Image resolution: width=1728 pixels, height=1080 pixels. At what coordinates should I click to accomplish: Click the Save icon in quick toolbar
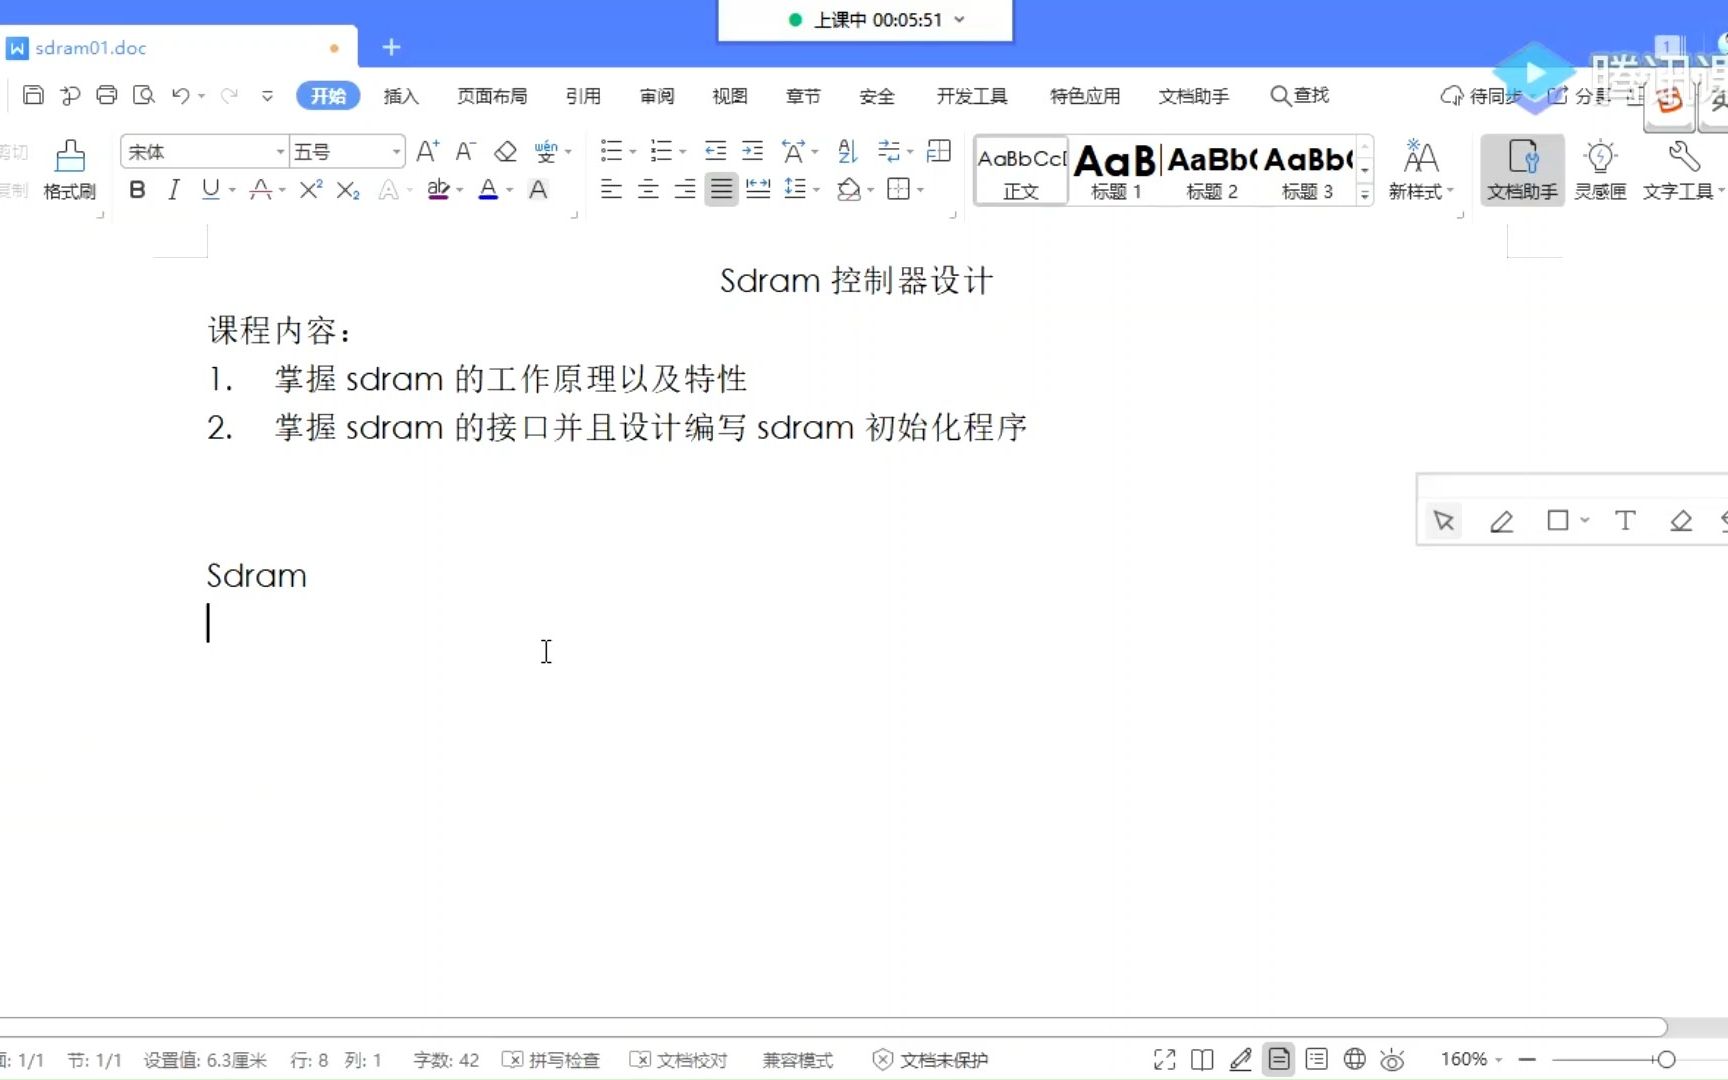pos(33,95)
